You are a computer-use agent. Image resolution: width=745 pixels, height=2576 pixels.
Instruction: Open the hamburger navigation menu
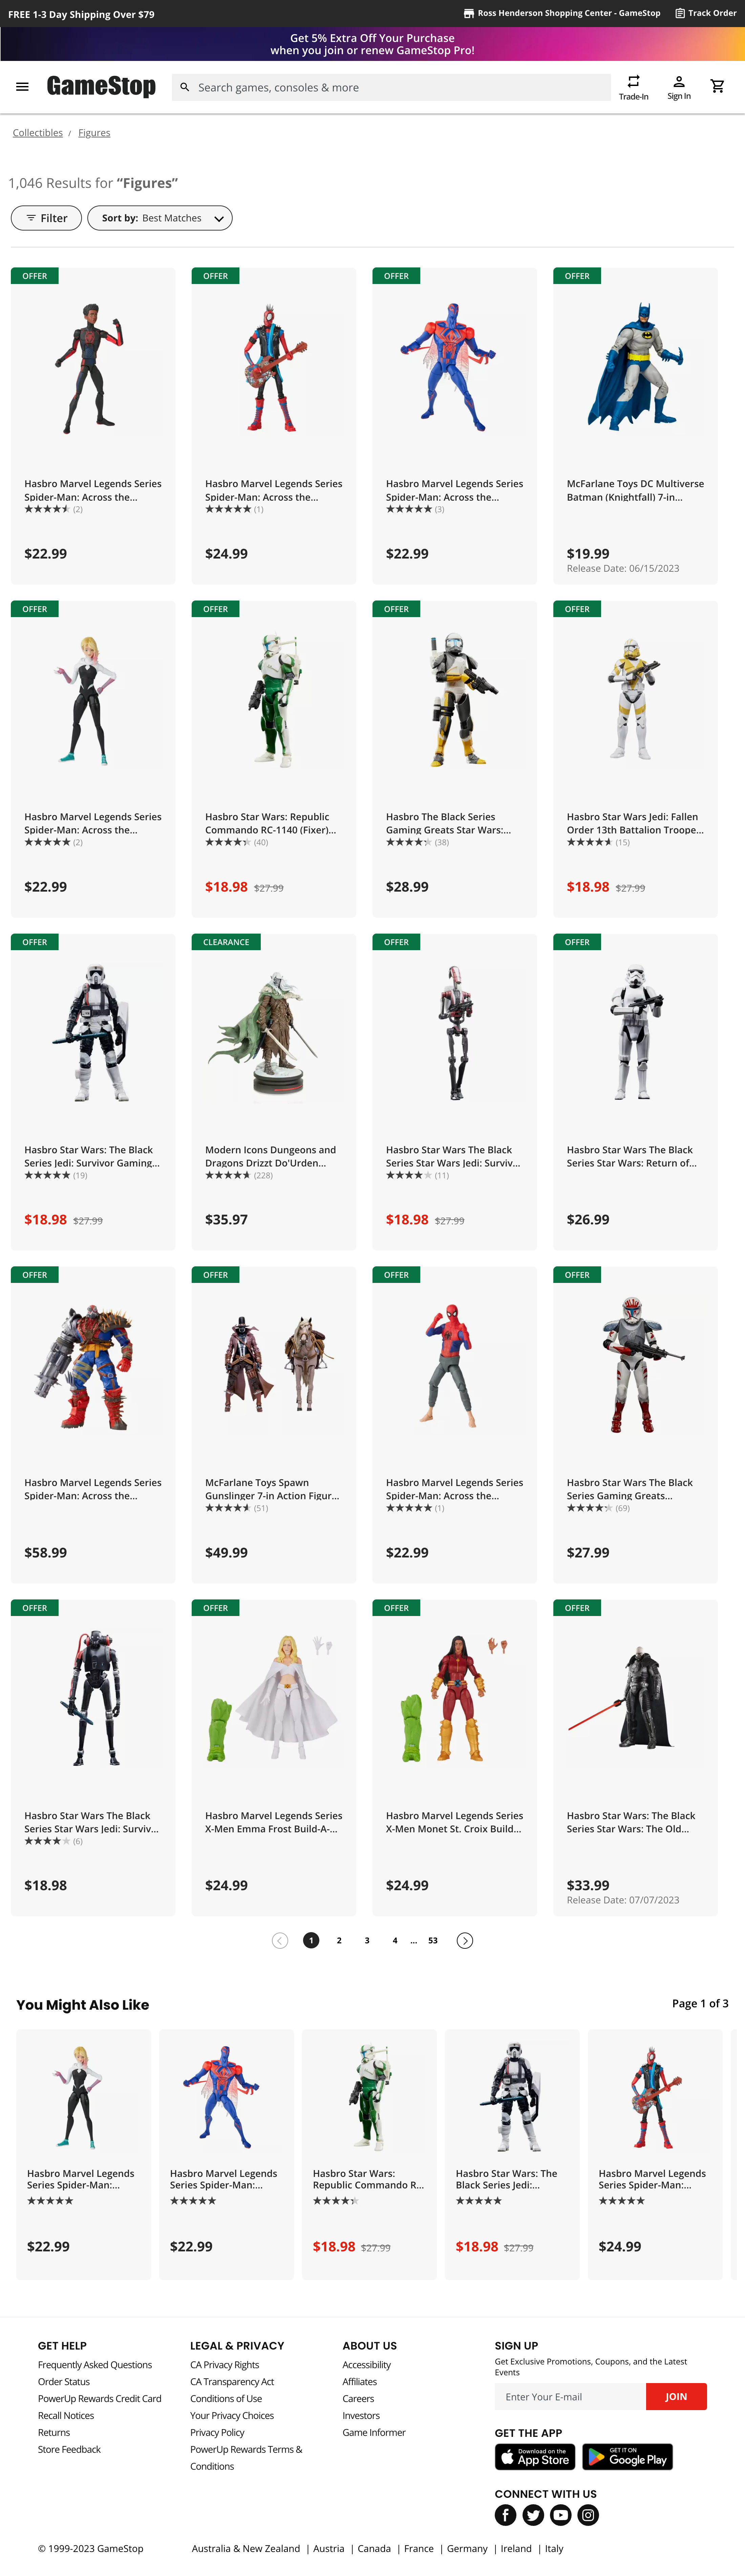tap(22, 87)
